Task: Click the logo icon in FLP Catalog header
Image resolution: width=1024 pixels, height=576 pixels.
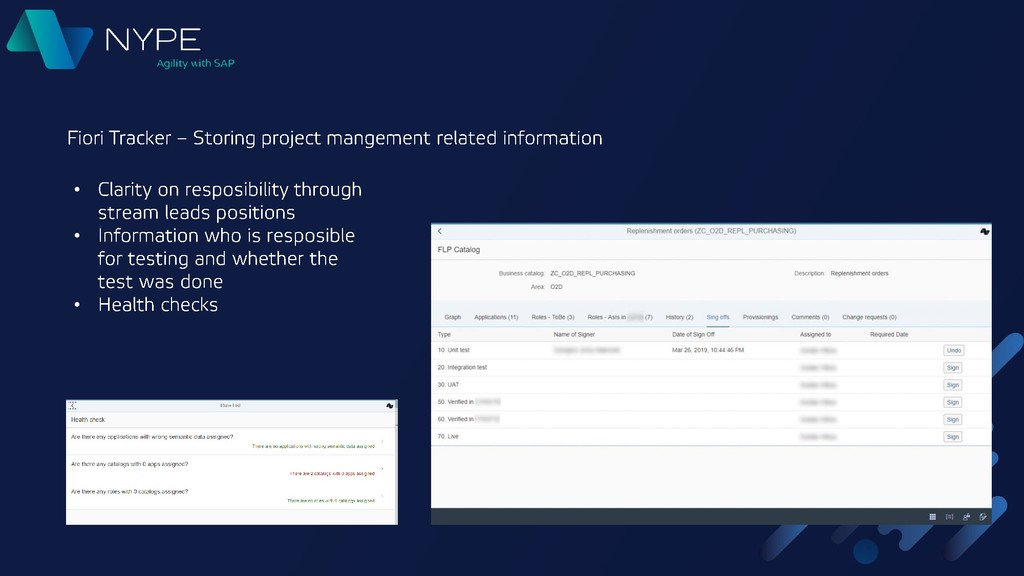Action: click(984, 231)
